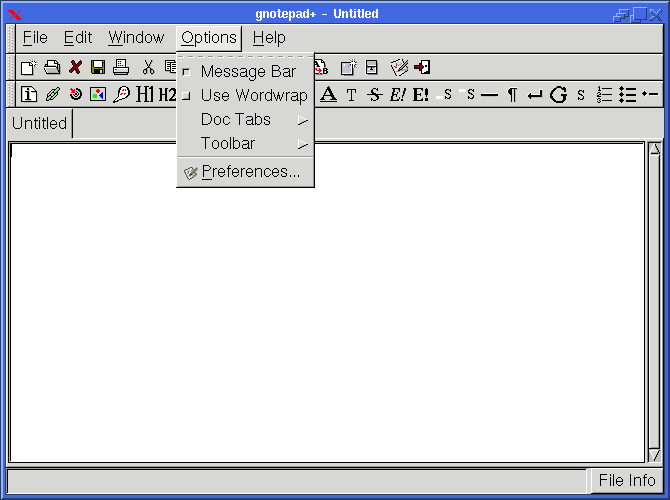This screenshot has height=500, width=670.
Task: Click the red X window menu icon in title bar
Action: 15,15
